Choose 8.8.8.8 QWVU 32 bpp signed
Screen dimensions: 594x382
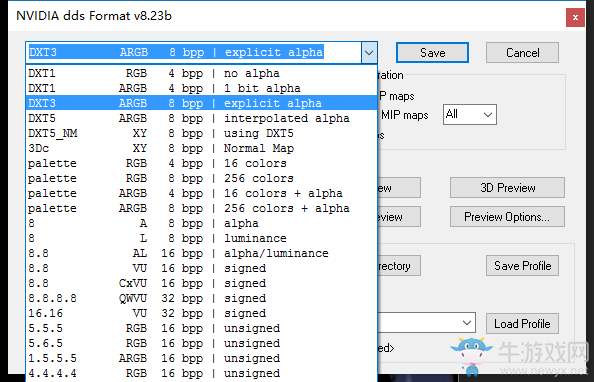(201, 298)
